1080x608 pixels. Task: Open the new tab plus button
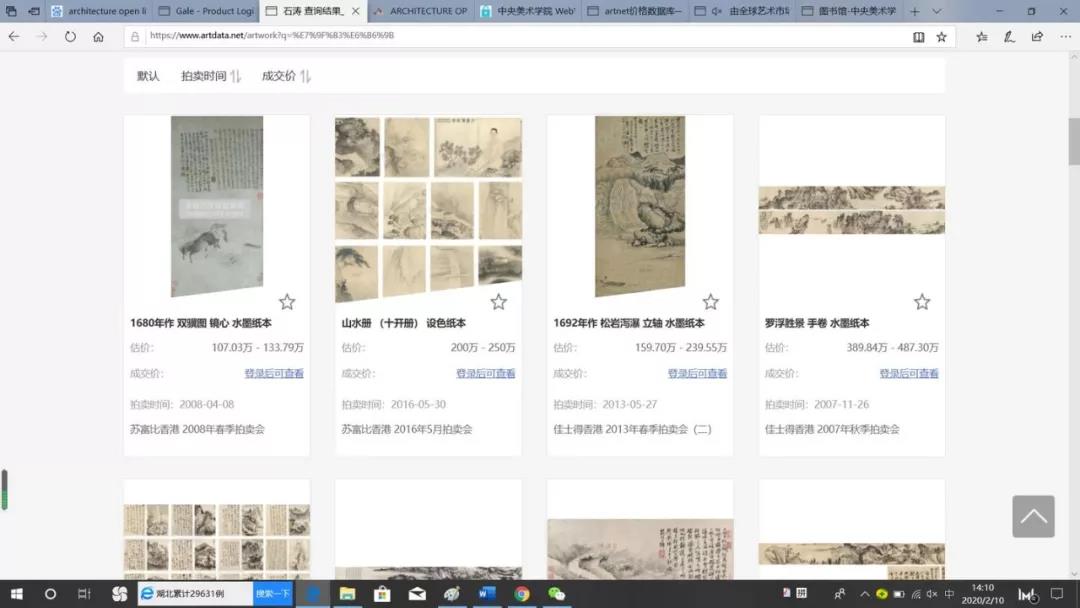914,11
